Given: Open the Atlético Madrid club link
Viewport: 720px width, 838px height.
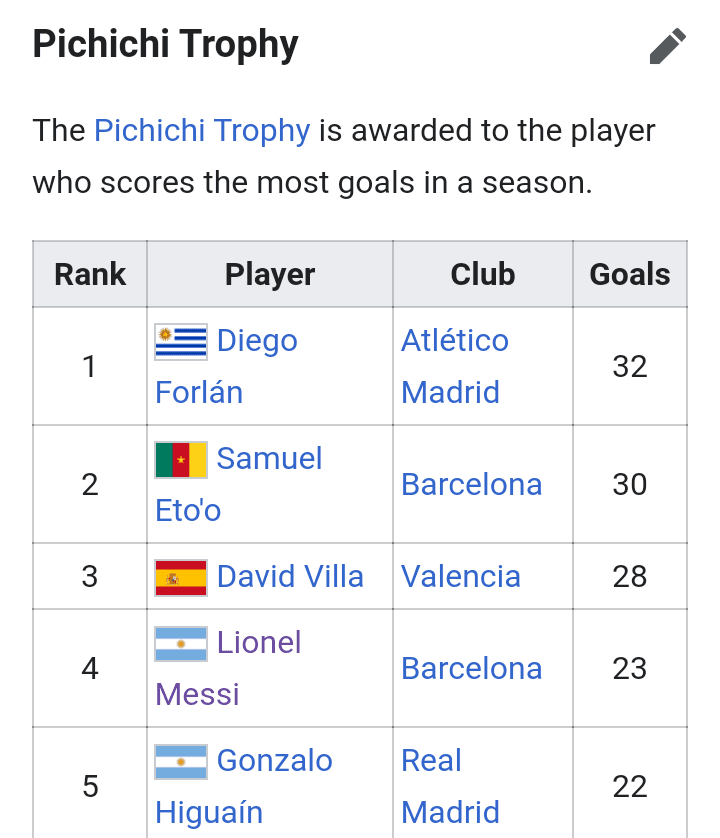Looking at the screenshot, I should click(x=455, y=367).
